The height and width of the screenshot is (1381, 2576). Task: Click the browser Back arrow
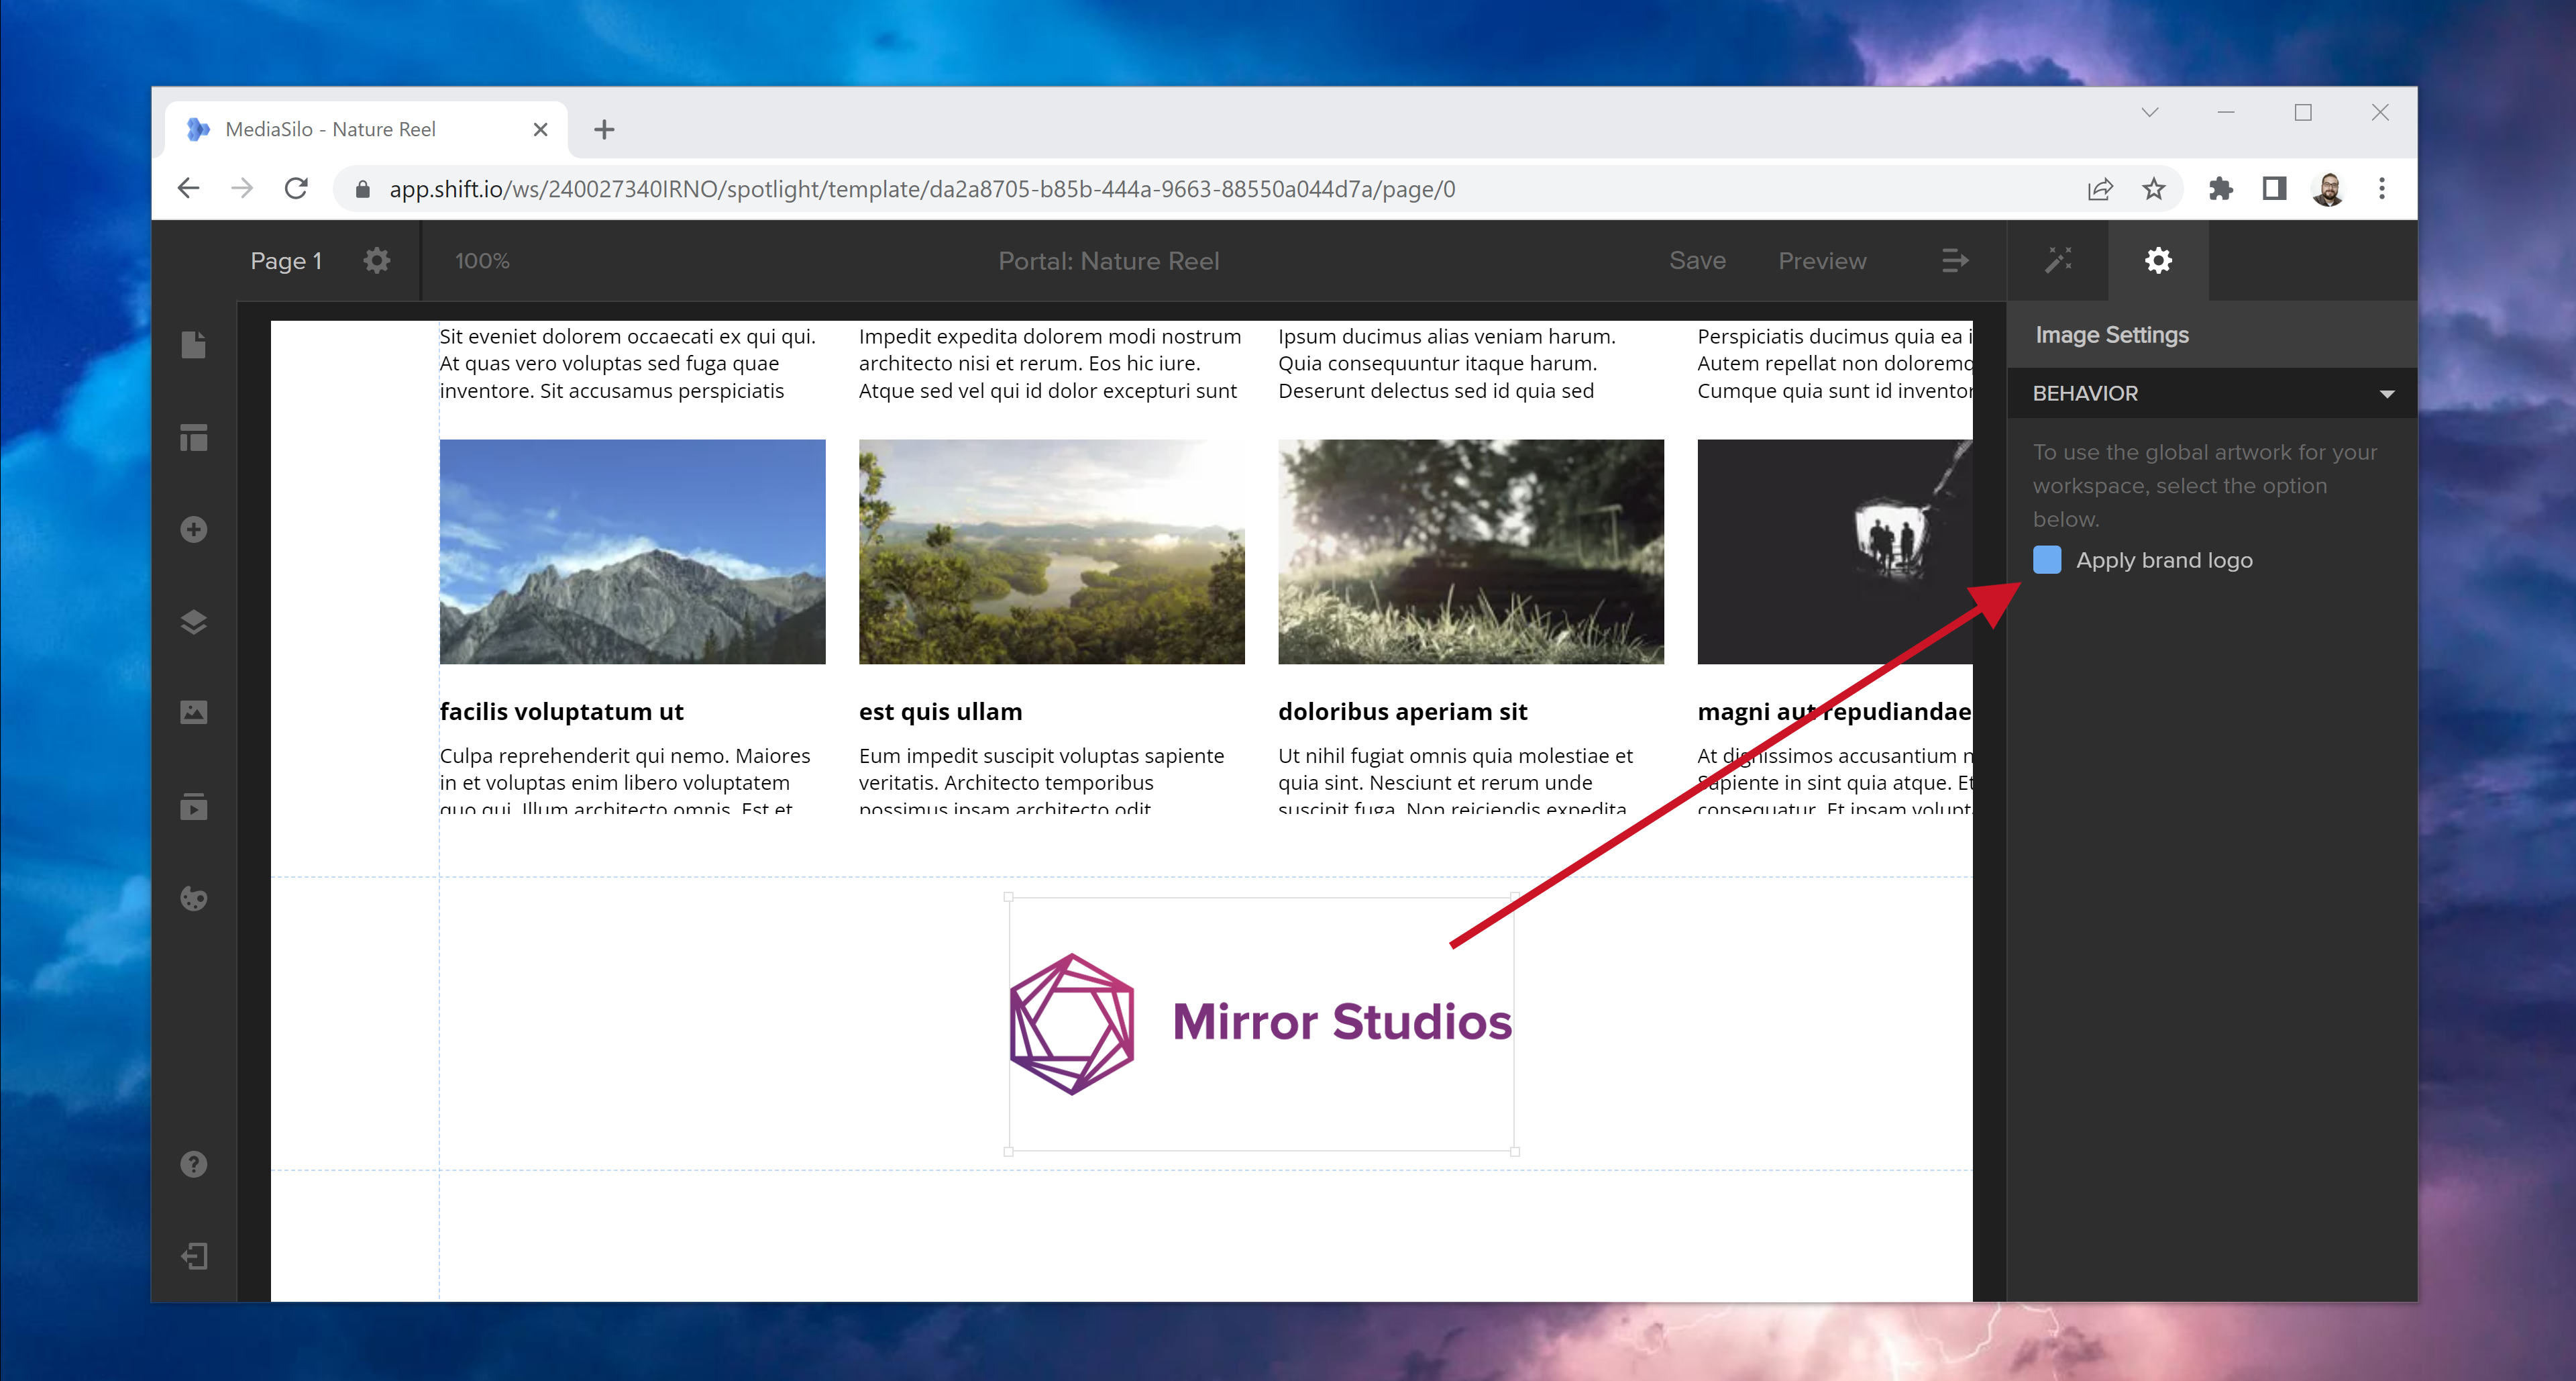tap(189, 189)
